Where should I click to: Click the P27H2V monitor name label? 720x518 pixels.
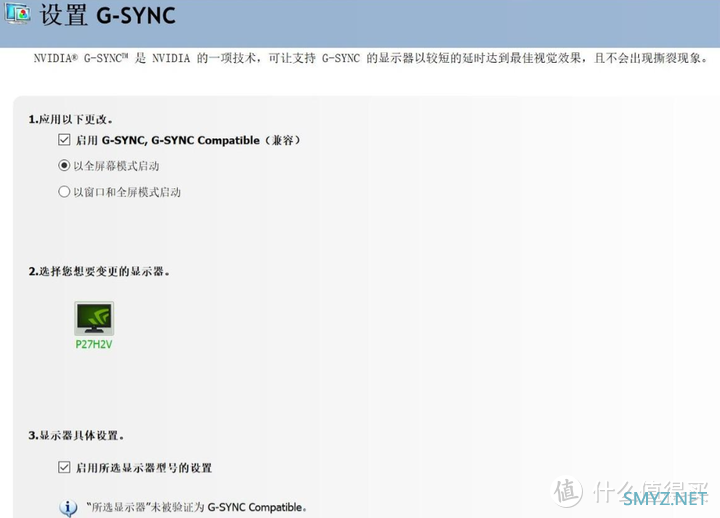coord(94,344)
